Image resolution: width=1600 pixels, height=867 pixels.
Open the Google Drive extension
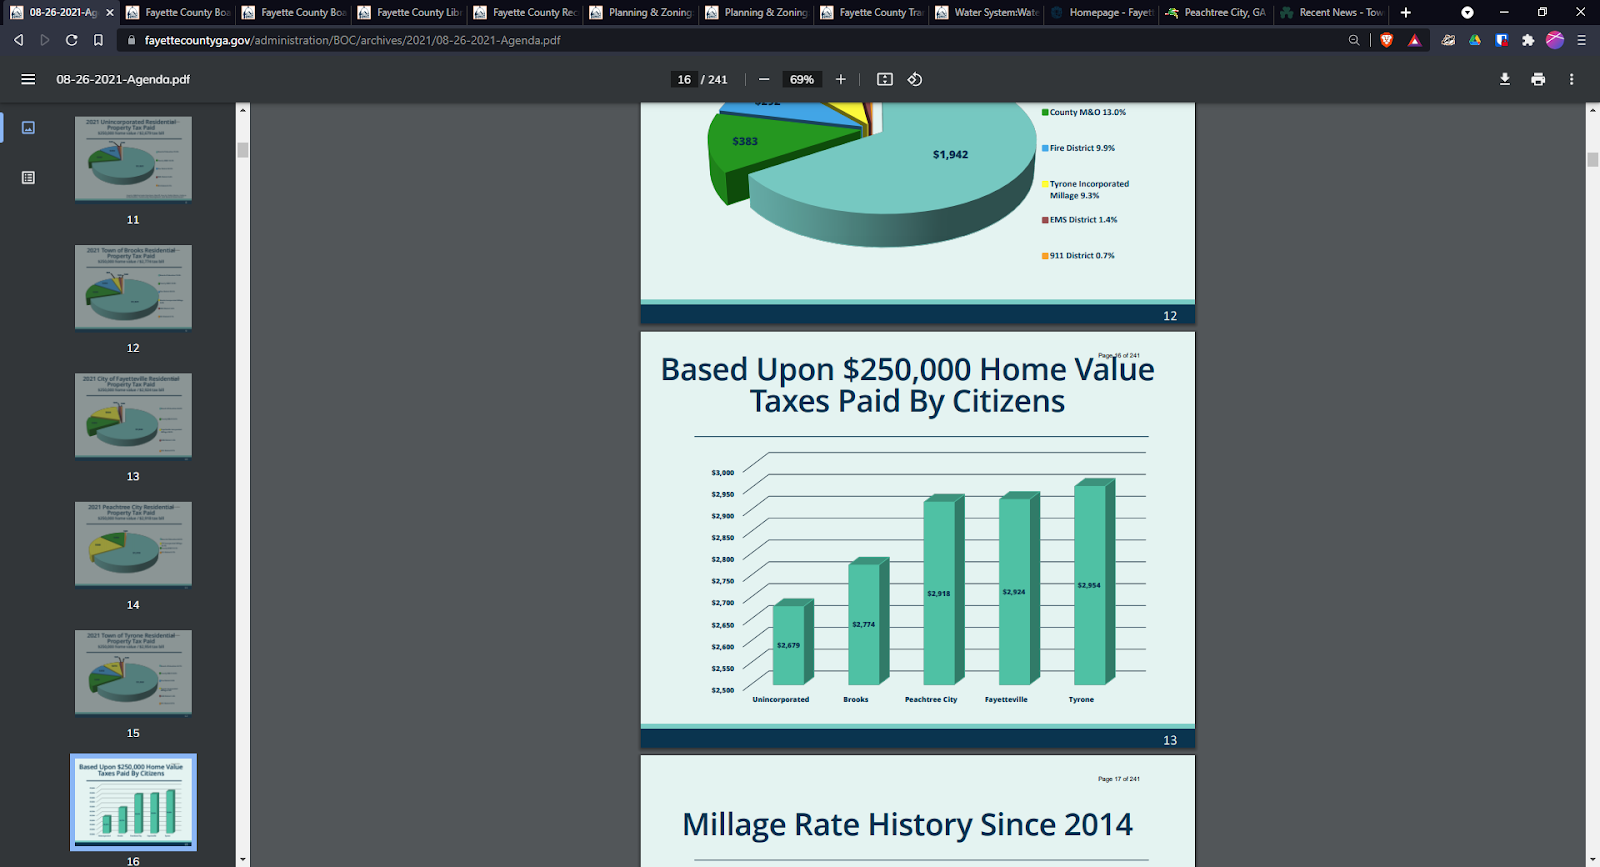tap(1475, 40)
